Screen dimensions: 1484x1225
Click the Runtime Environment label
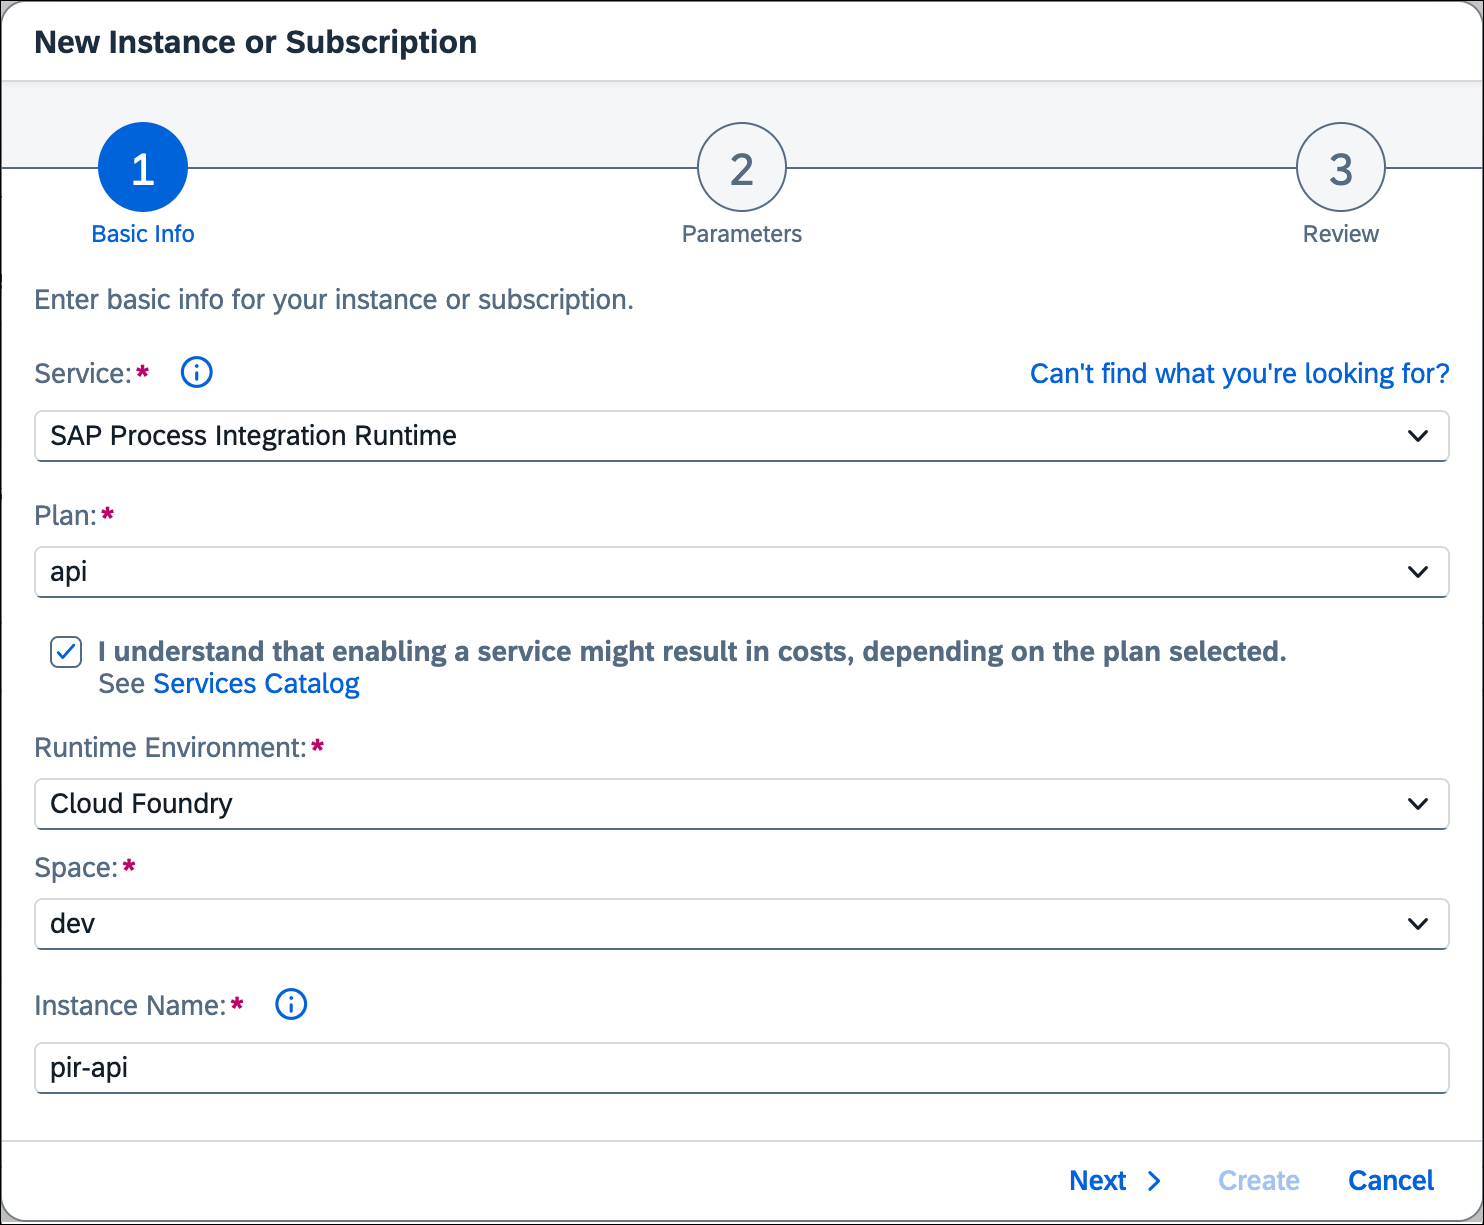(170, 748)
